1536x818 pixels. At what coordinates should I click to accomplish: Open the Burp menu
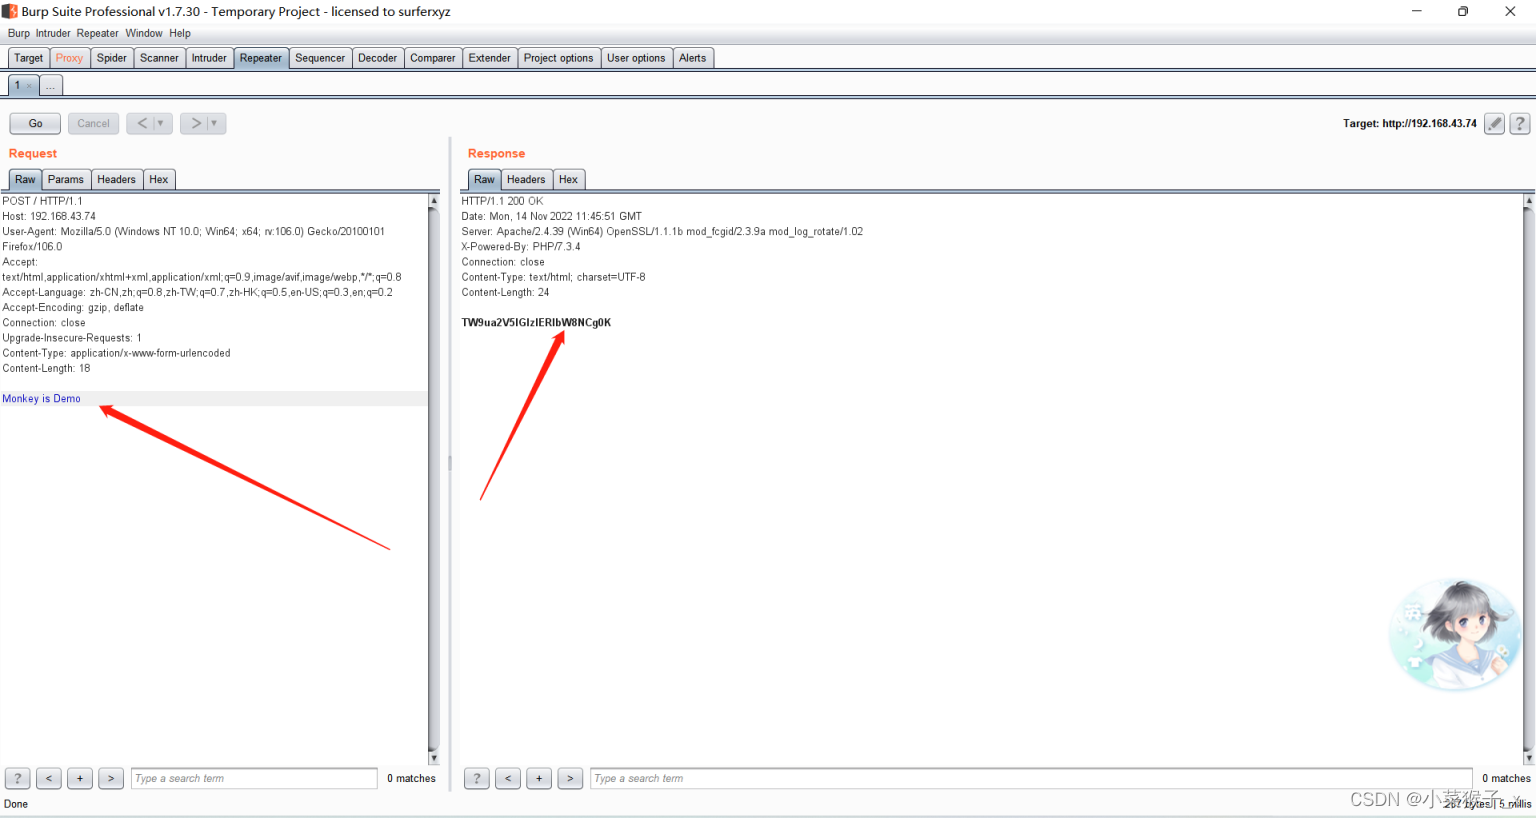pyautogui.click(x=19, y=33)
